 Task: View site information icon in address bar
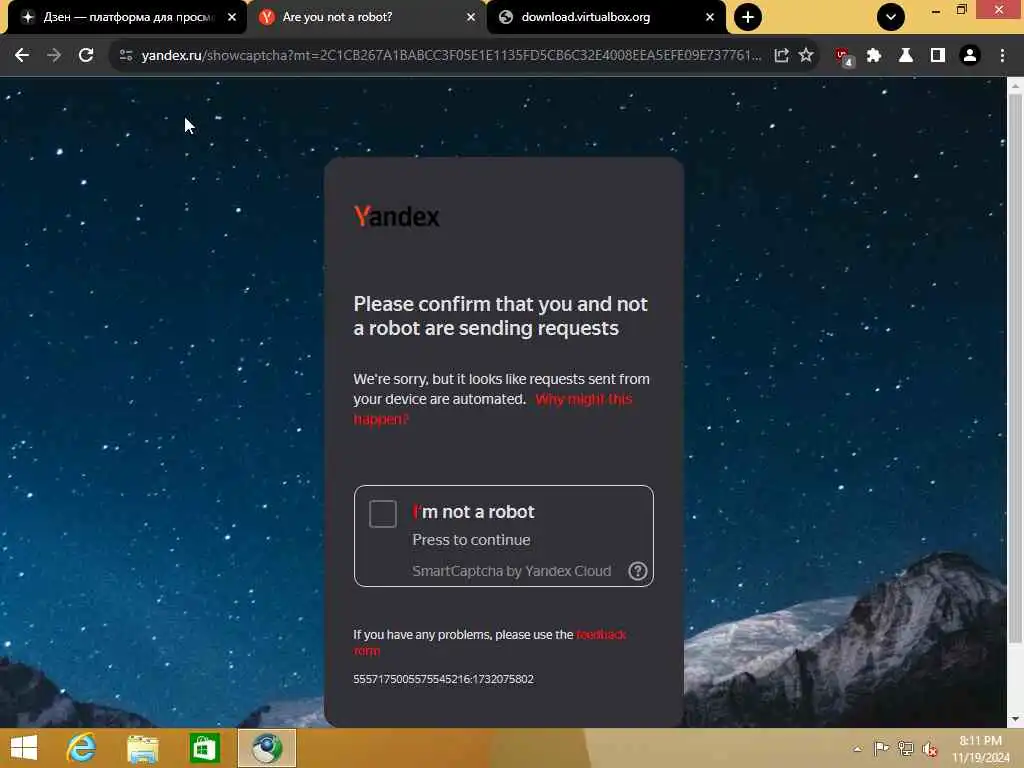coord(126,56)
